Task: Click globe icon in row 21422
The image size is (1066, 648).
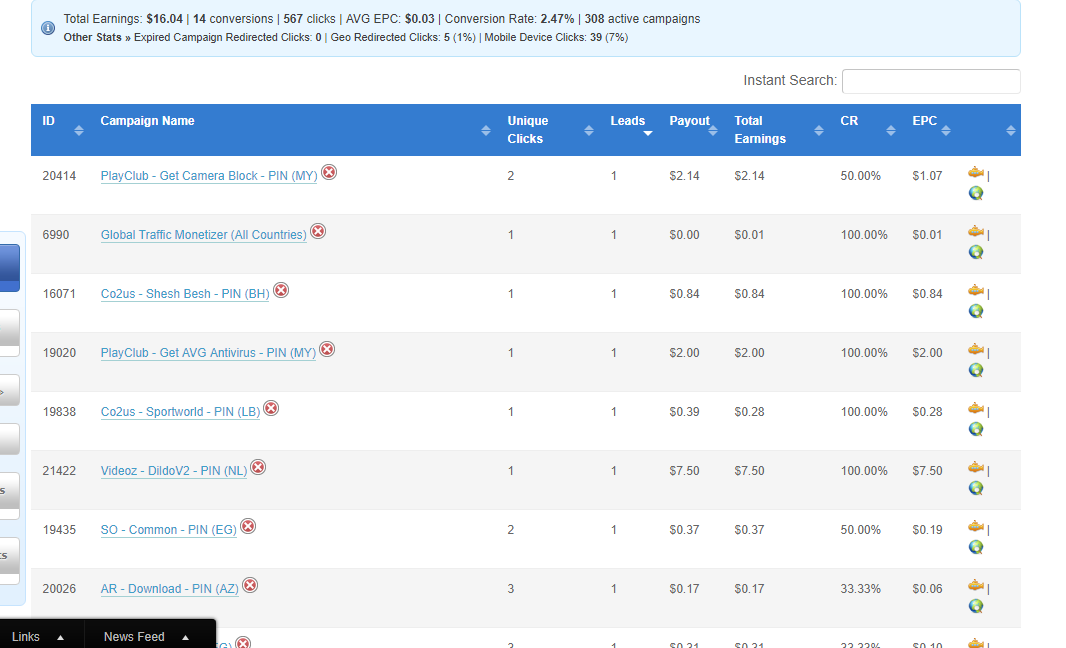Action: [x=976, y=488]
